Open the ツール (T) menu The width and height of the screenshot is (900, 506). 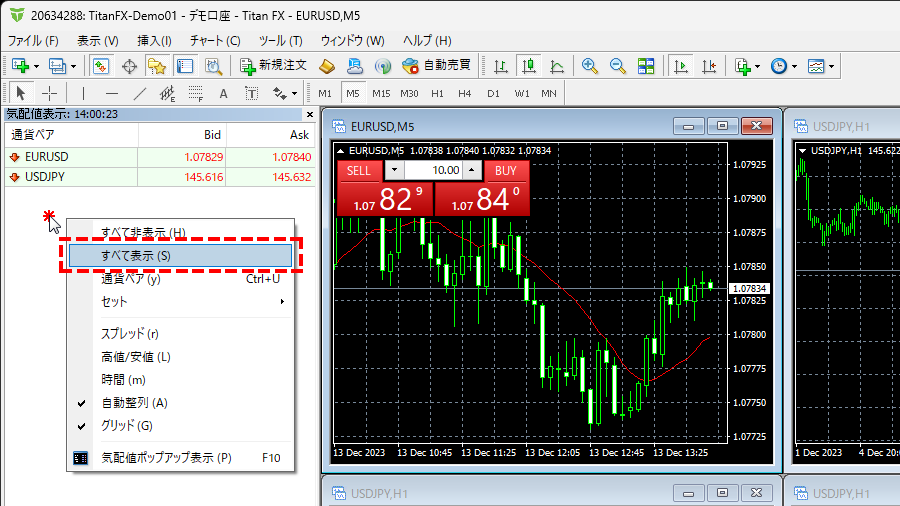(281, 41)
